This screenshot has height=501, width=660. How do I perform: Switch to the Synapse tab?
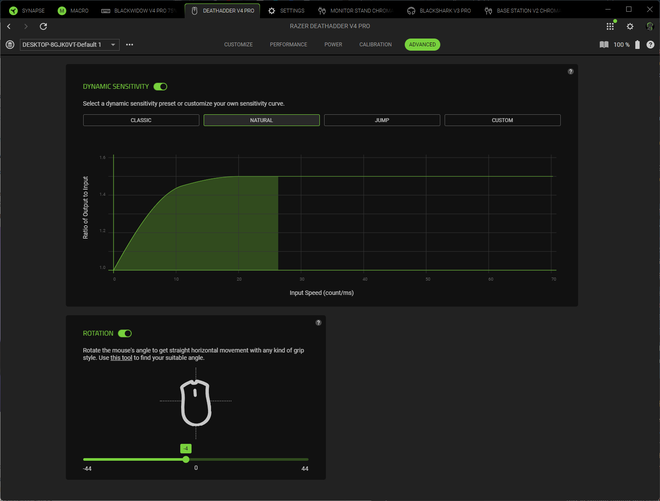[x=27, y=11]
